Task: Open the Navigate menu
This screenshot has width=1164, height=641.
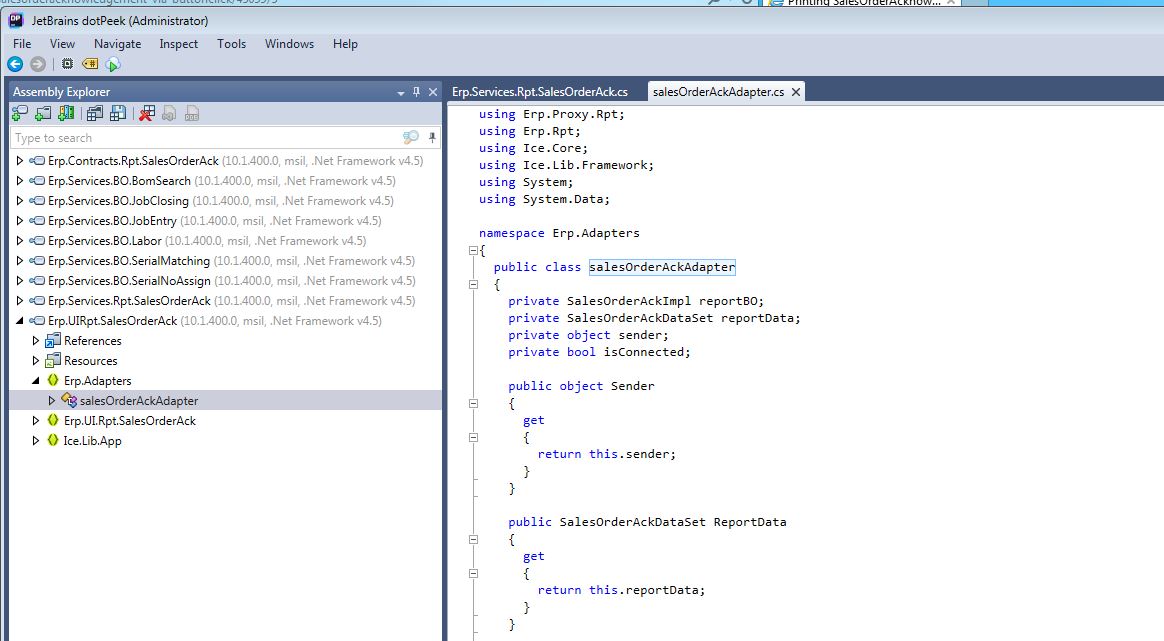Action: pyautogui.click(x=117, y=44)
